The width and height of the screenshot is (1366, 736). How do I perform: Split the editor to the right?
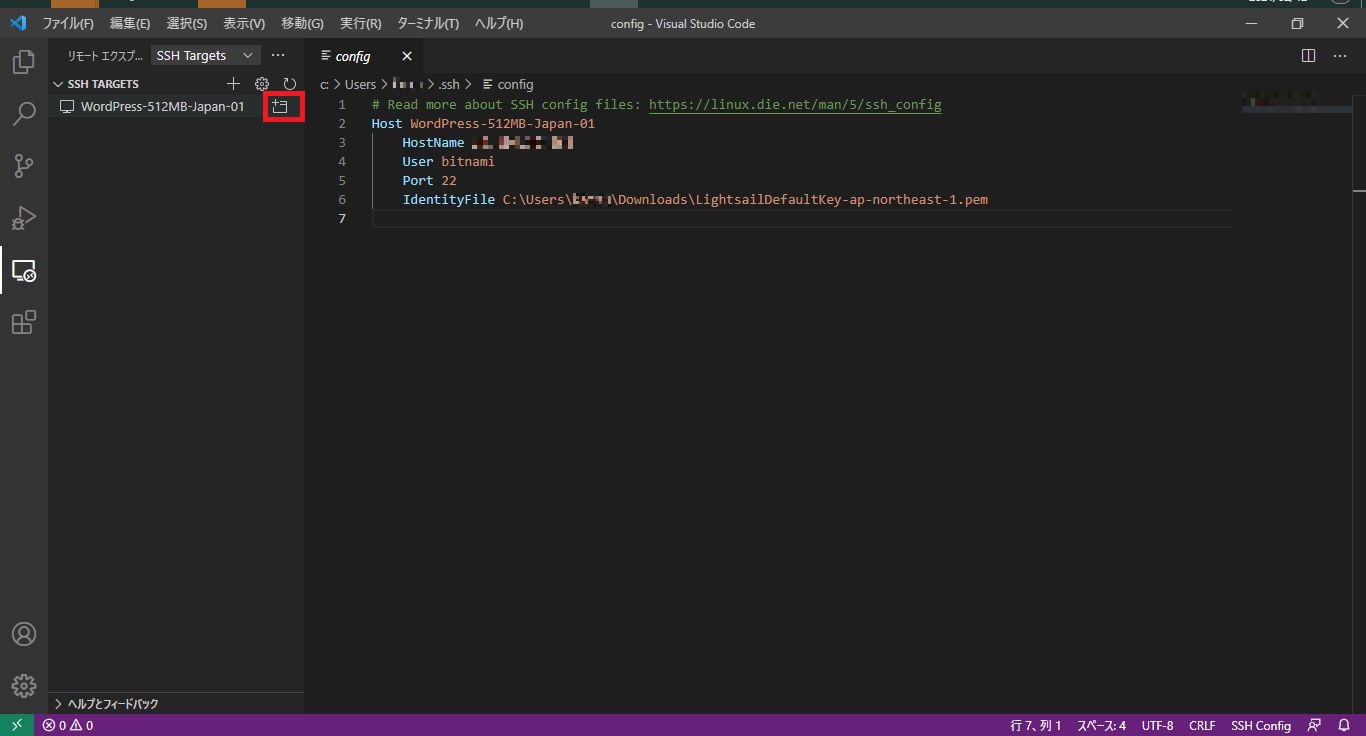tap(1308, 56)
